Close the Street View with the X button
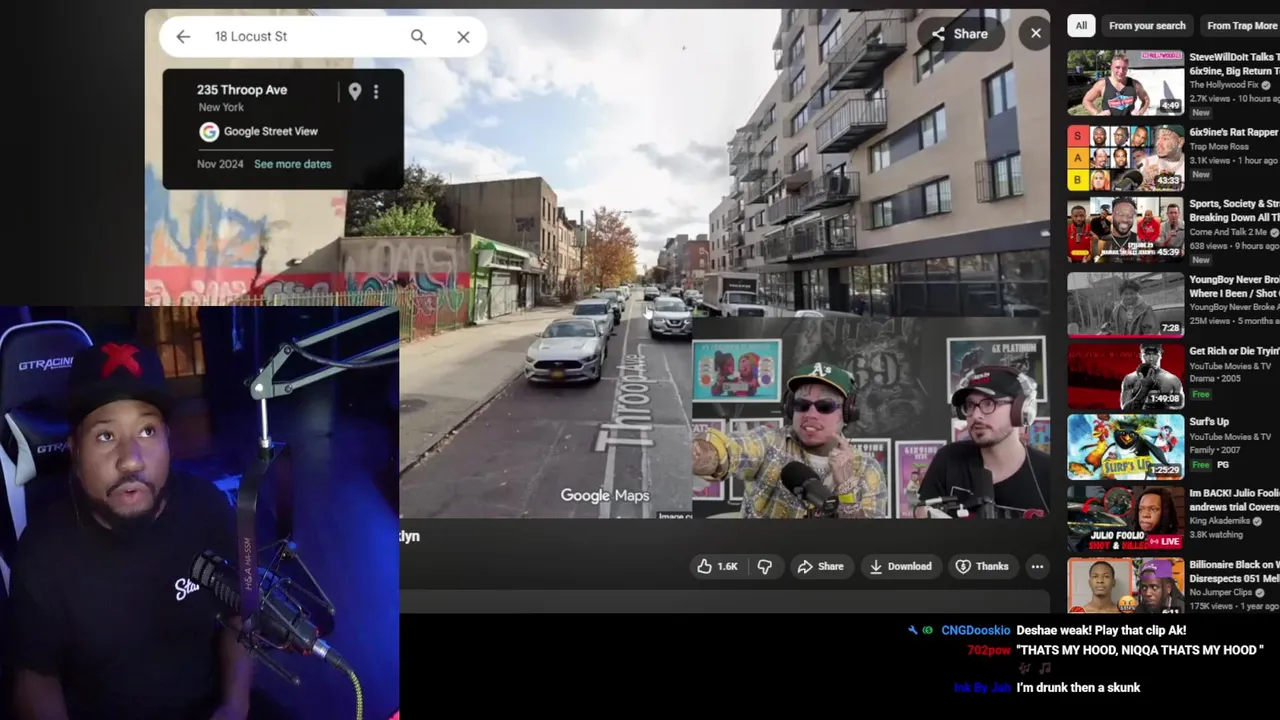The width and height of the screenshot is (1280, 720). (x=1036, y=33)
